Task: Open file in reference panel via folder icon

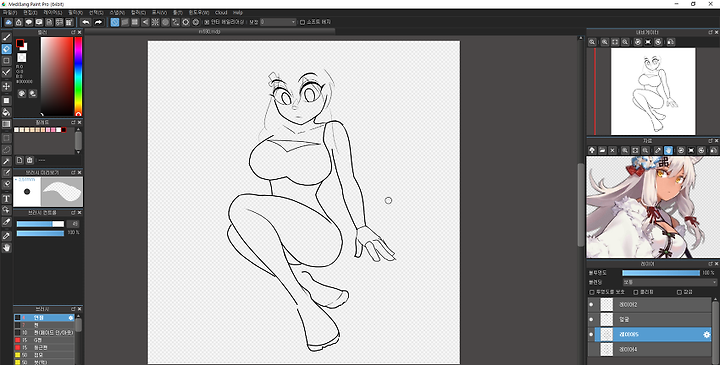Action: 602,150
